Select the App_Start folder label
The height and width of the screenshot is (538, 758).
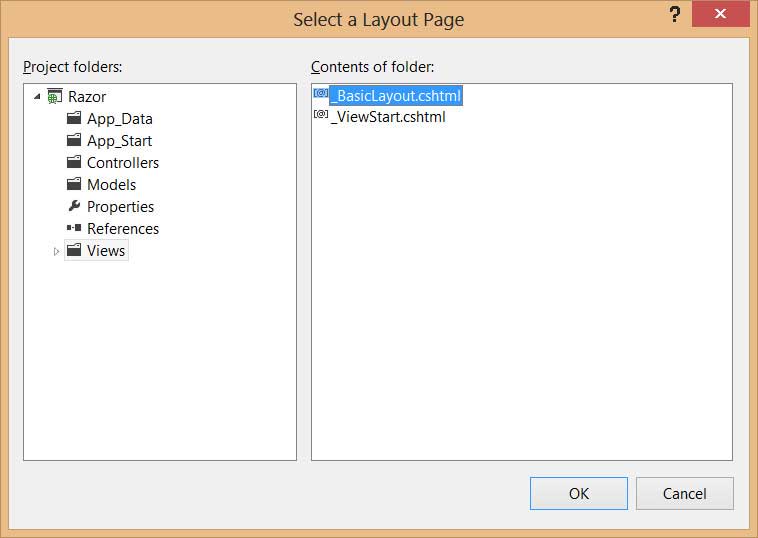coord(119,141)
